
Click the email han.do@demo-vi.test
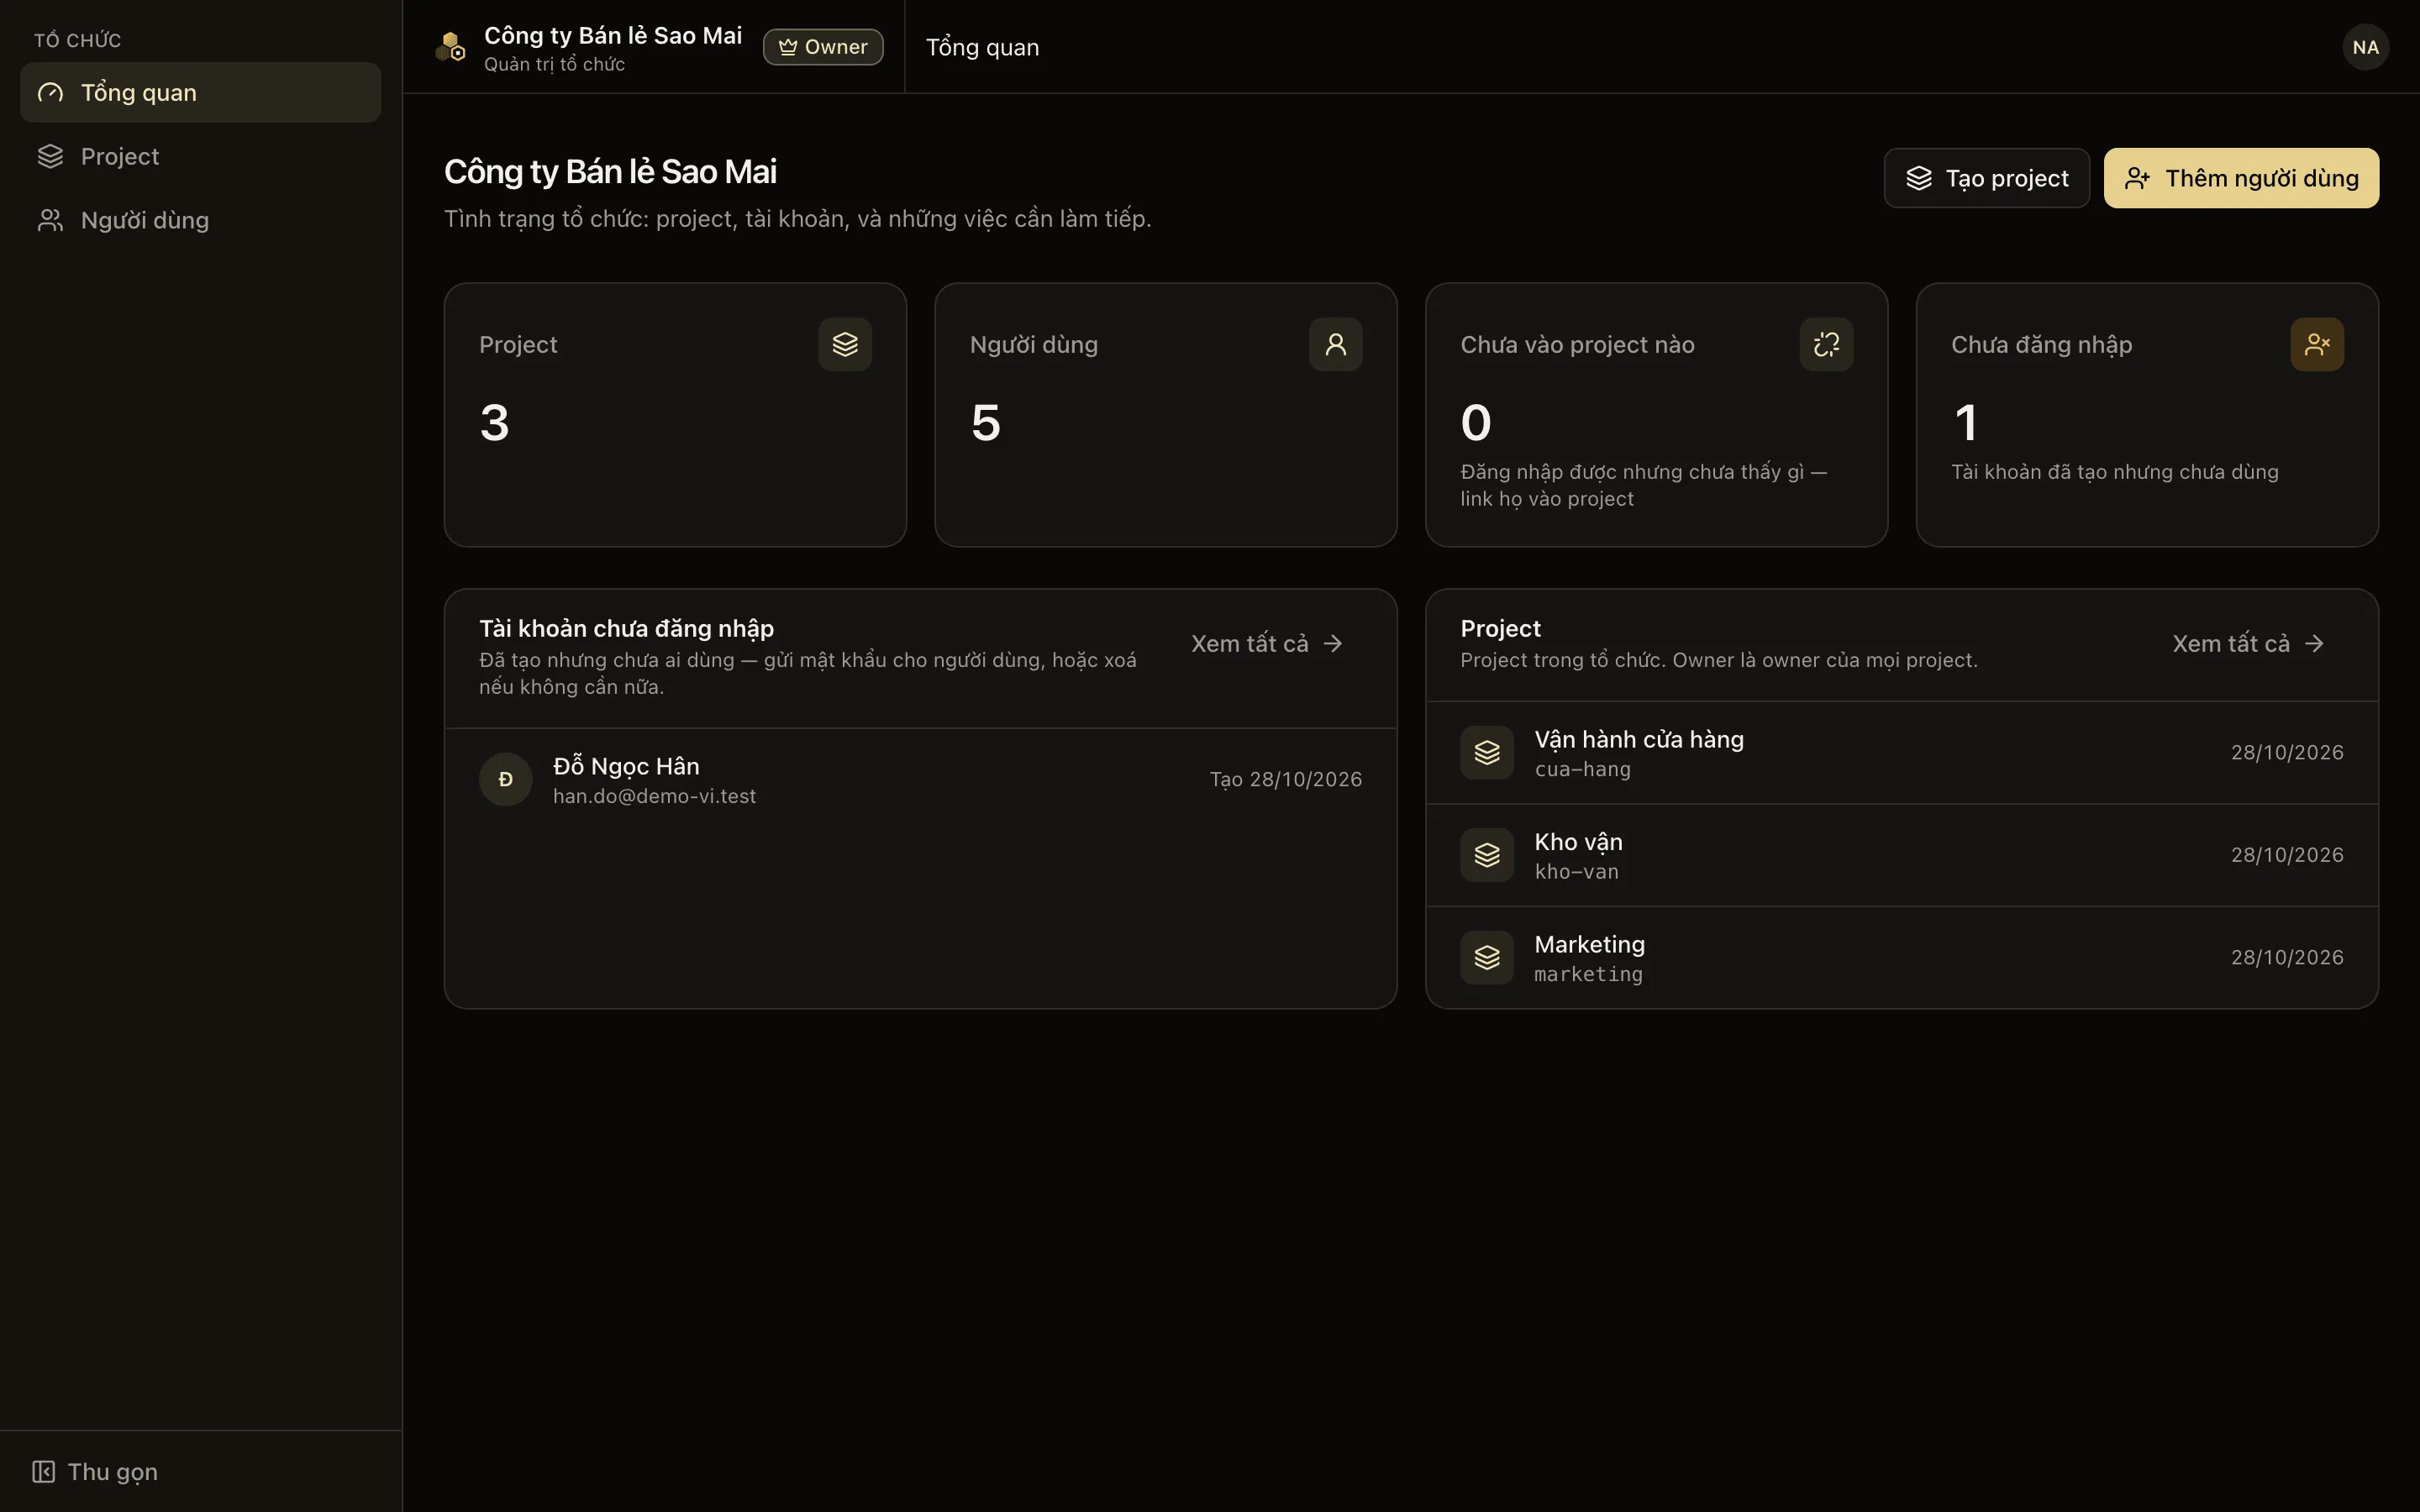(654, 796)
